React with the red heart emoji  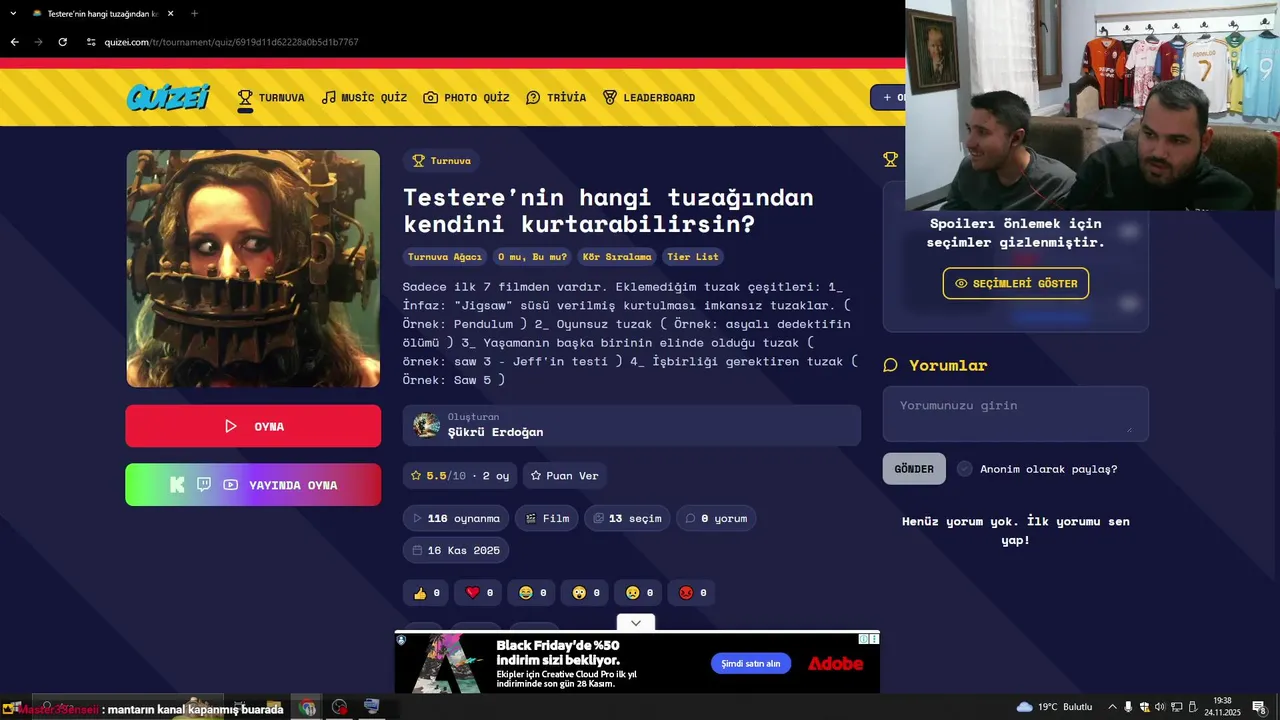click(479, 593)
